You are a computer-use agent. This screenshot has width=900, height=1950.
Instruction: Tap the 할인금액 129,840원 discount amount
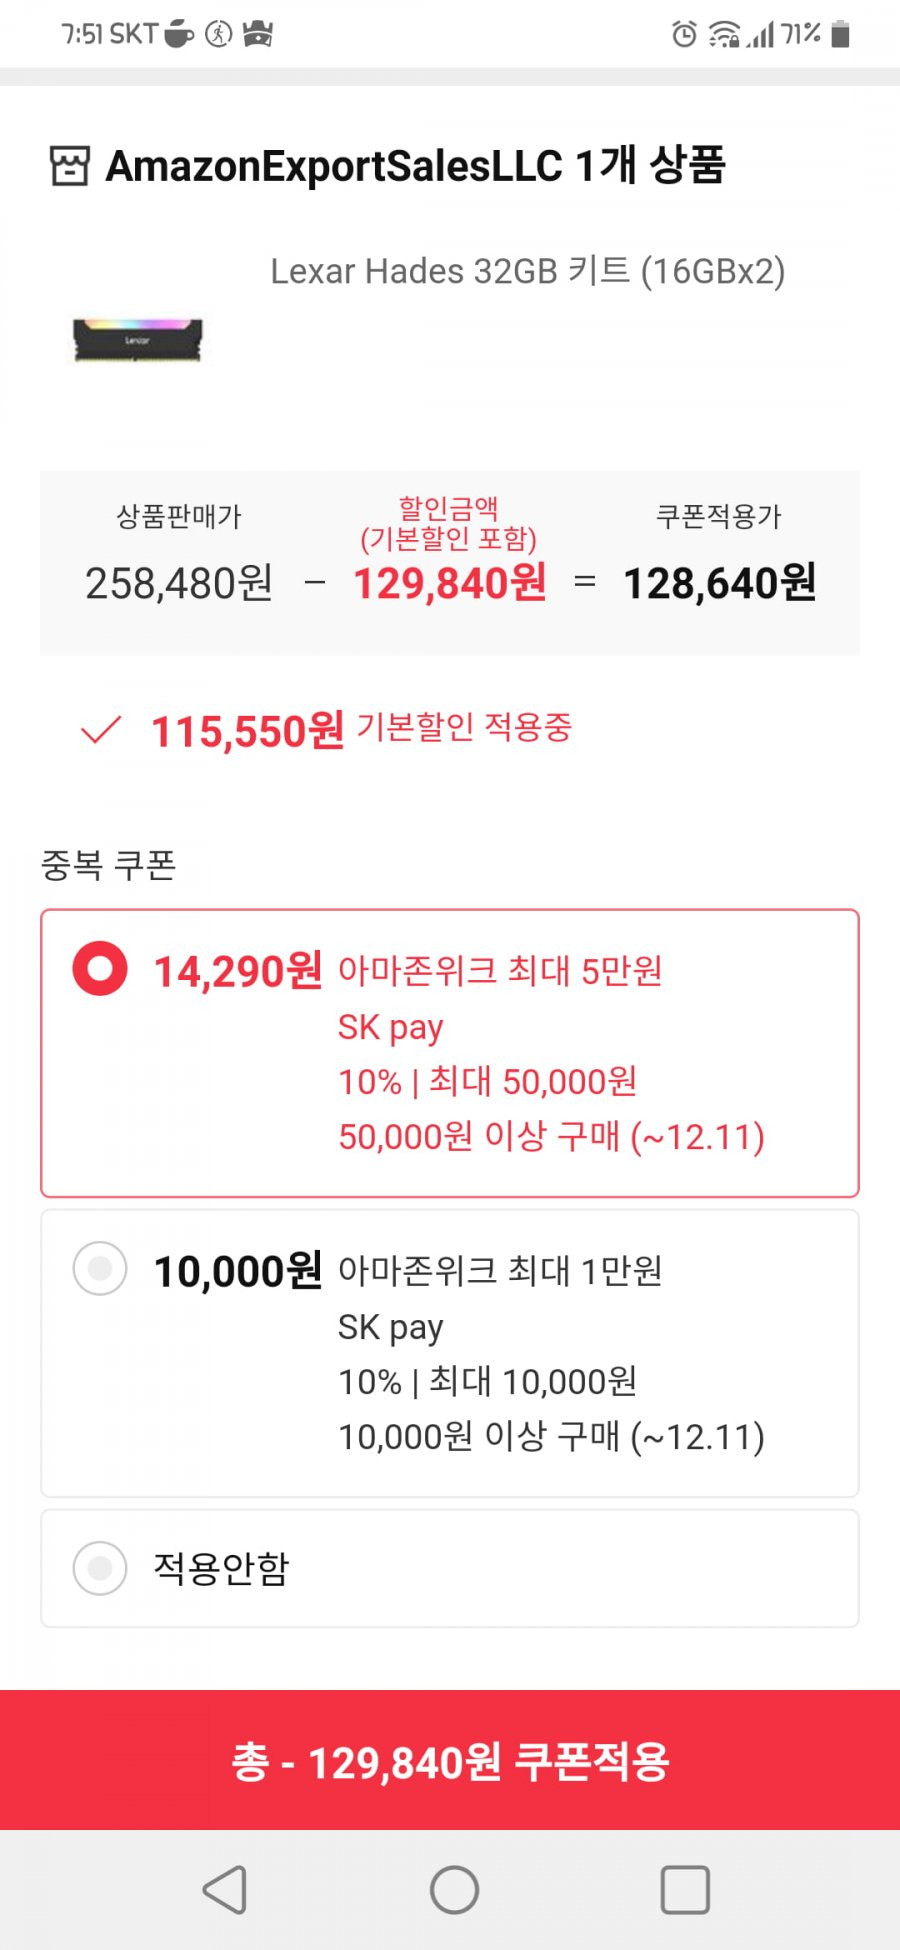coord(450,583)
